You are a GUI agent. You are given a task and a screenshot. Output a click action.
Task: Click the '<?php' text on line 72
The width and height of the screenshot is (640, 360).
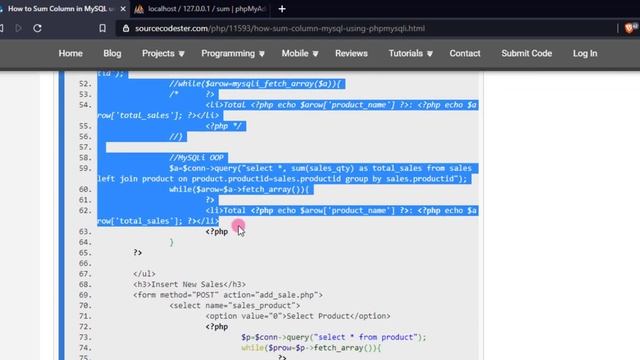[x=217, y=327]
